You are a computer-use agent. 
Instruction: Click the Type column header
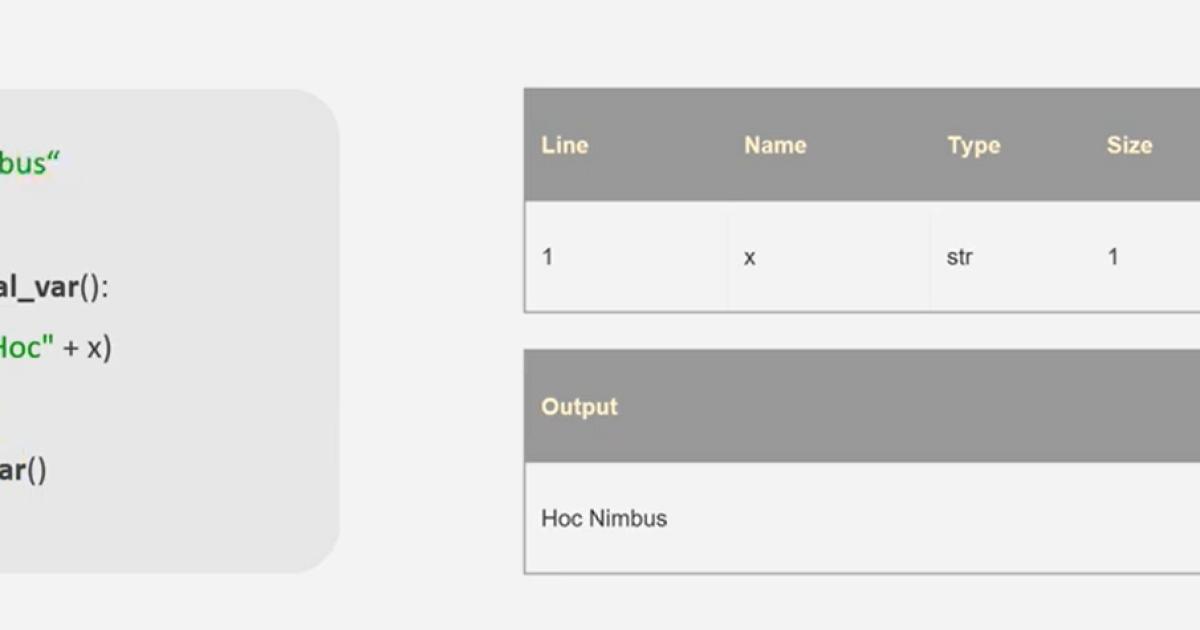pyautogui.click(x=973, y=145)
